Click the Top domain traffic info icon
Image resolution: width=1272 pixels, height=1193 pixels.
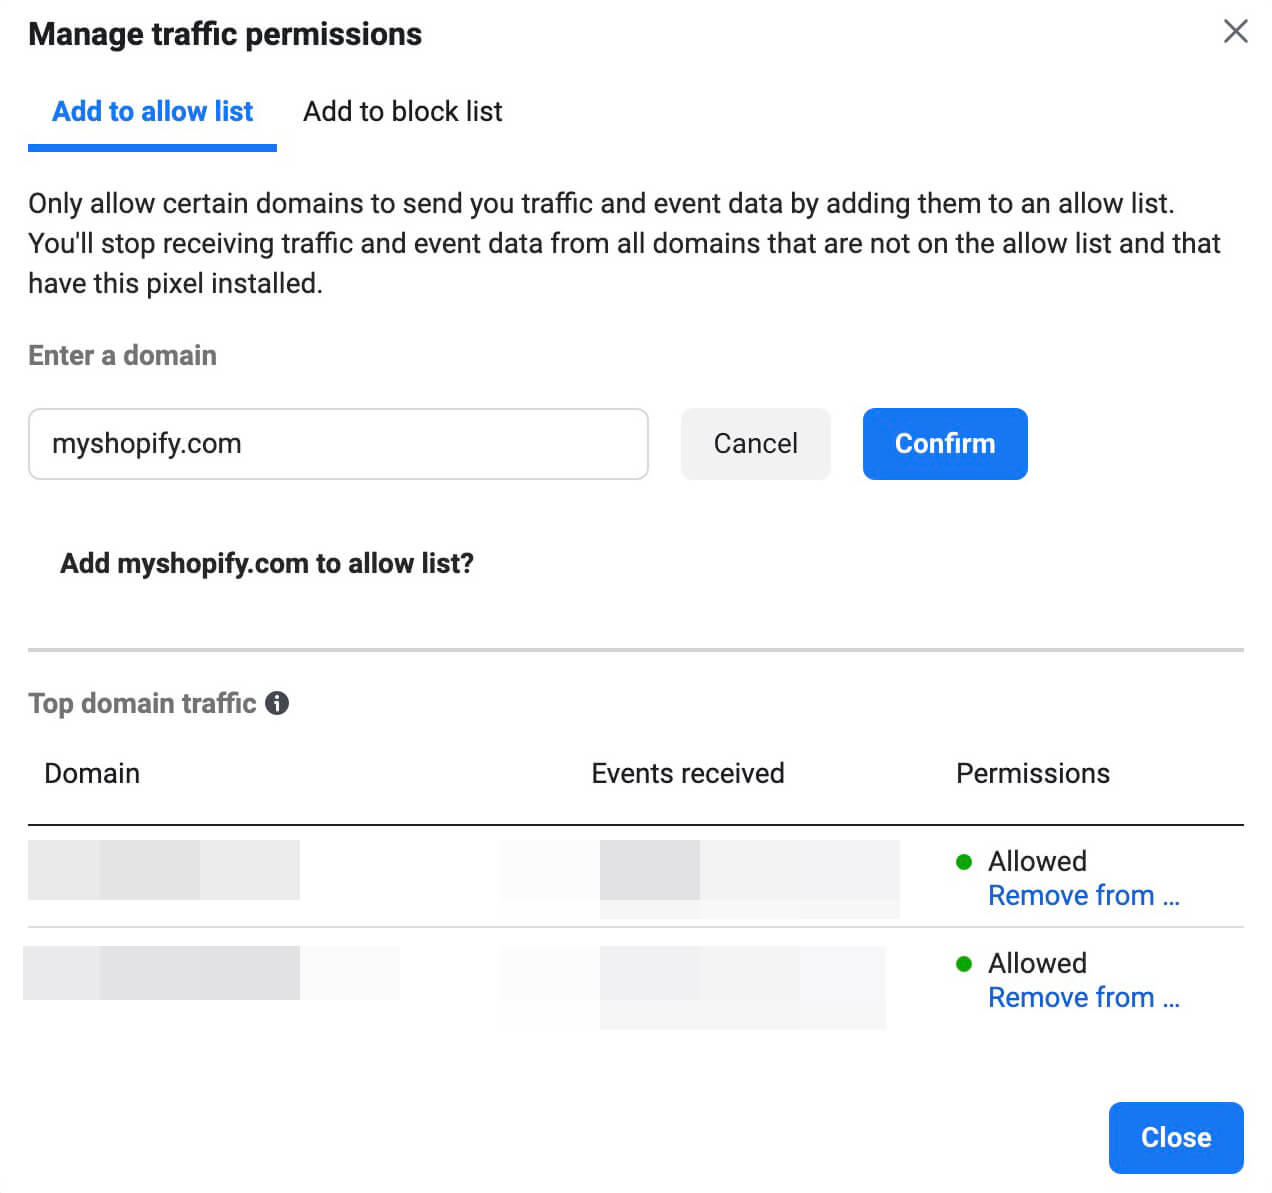(x=277, y=703)
